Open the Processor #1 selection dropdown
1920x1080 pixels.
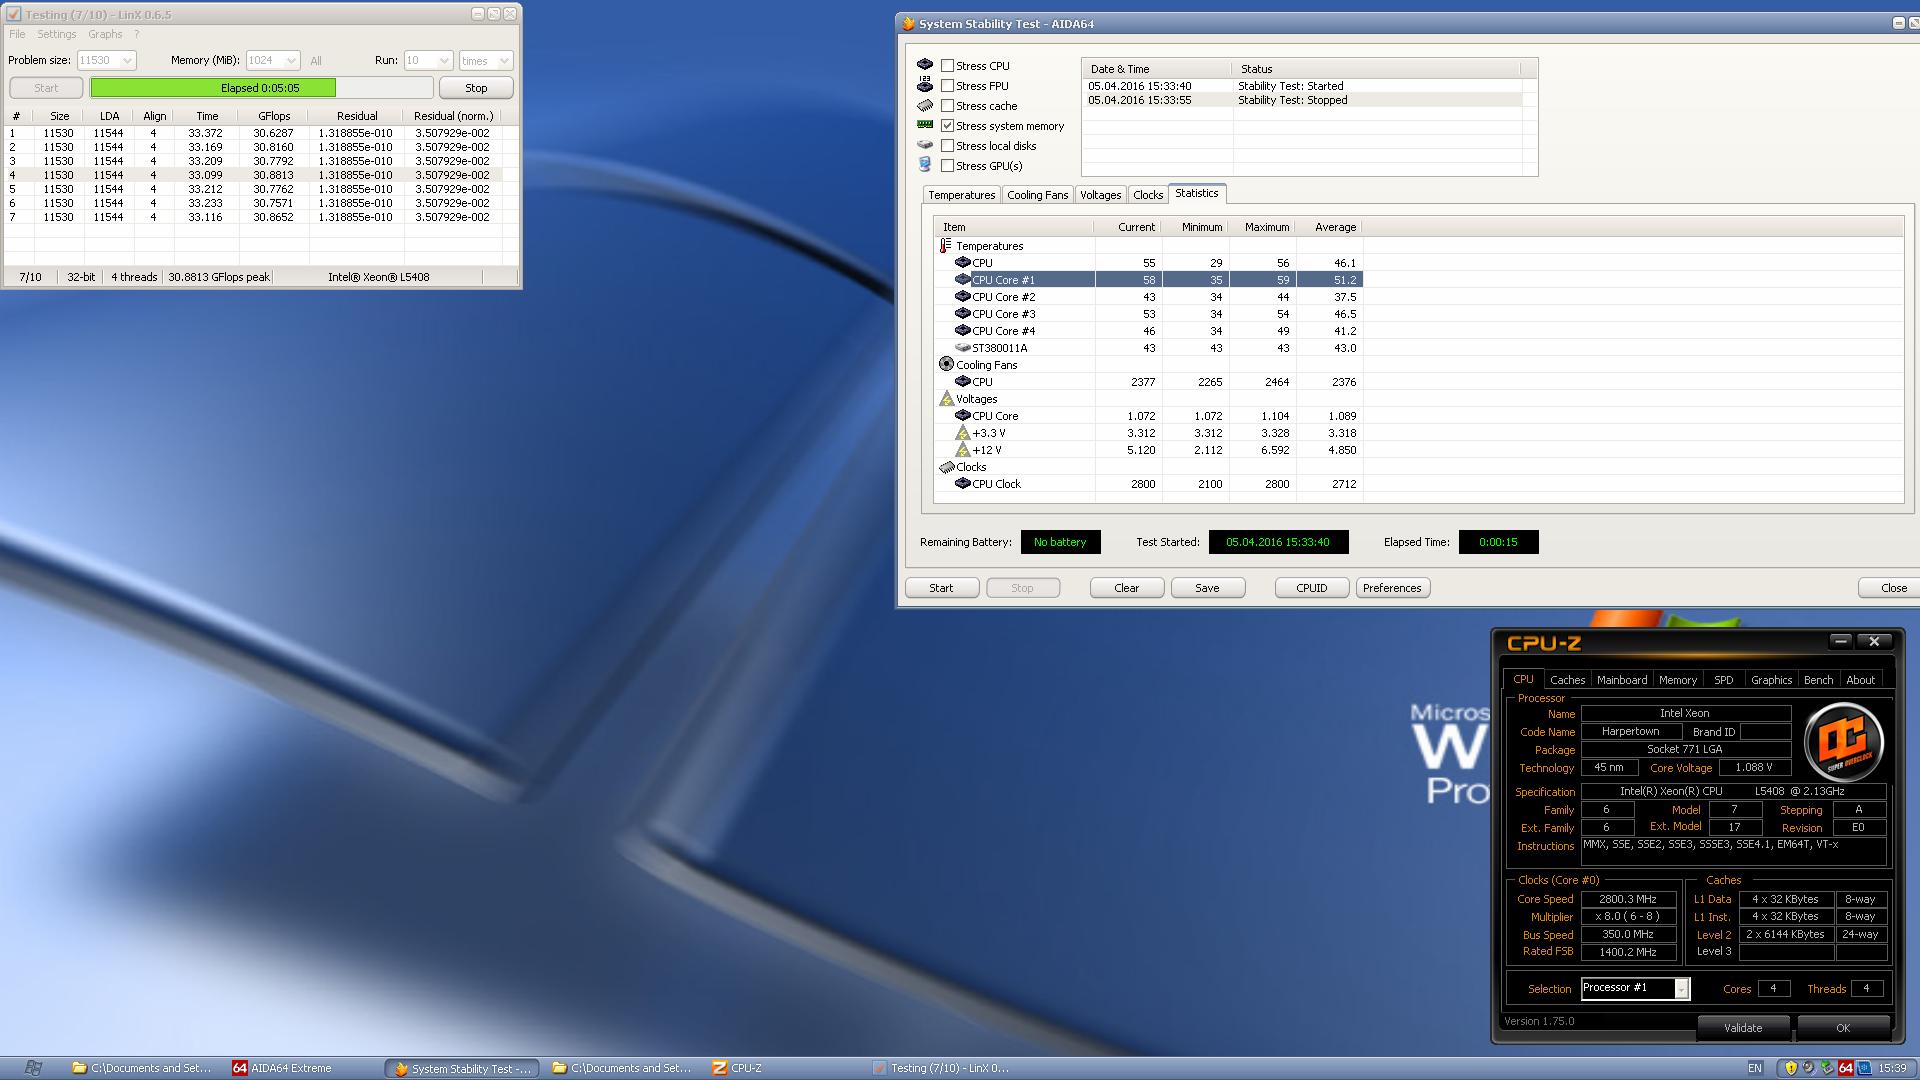pos(1681,989)
